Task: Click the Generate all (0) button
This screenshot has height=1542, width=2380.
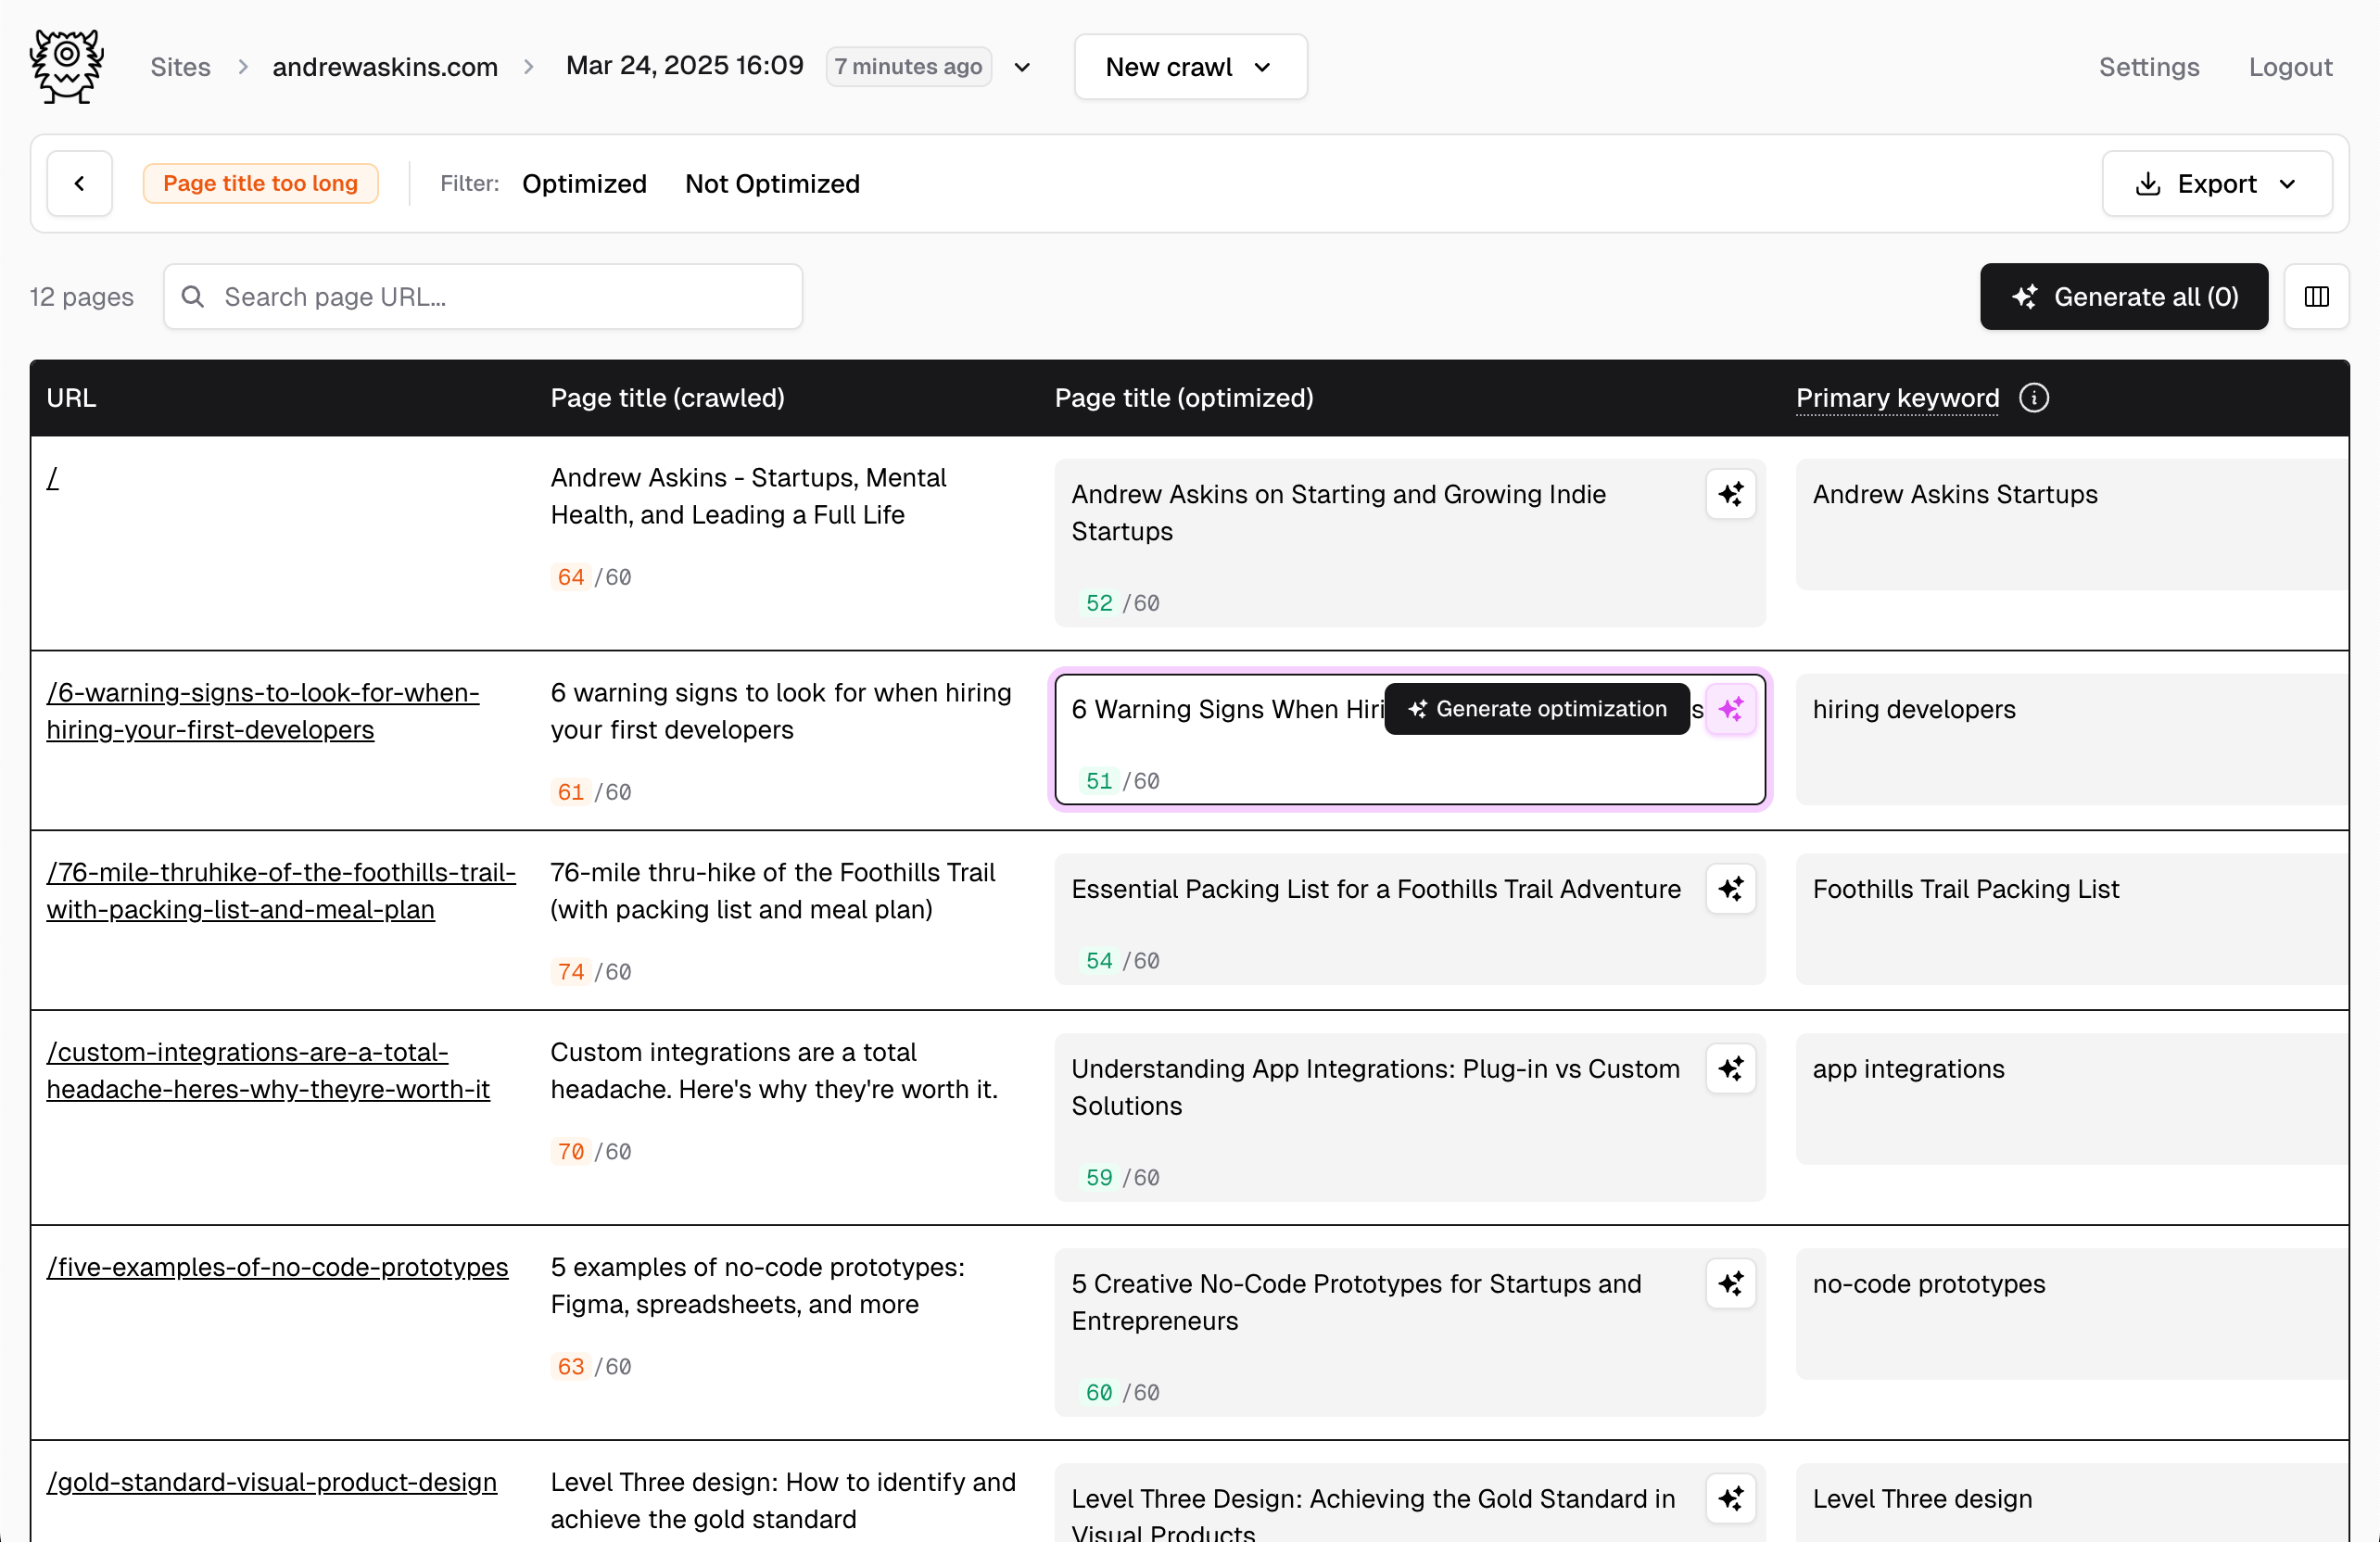Action: 2123,297
